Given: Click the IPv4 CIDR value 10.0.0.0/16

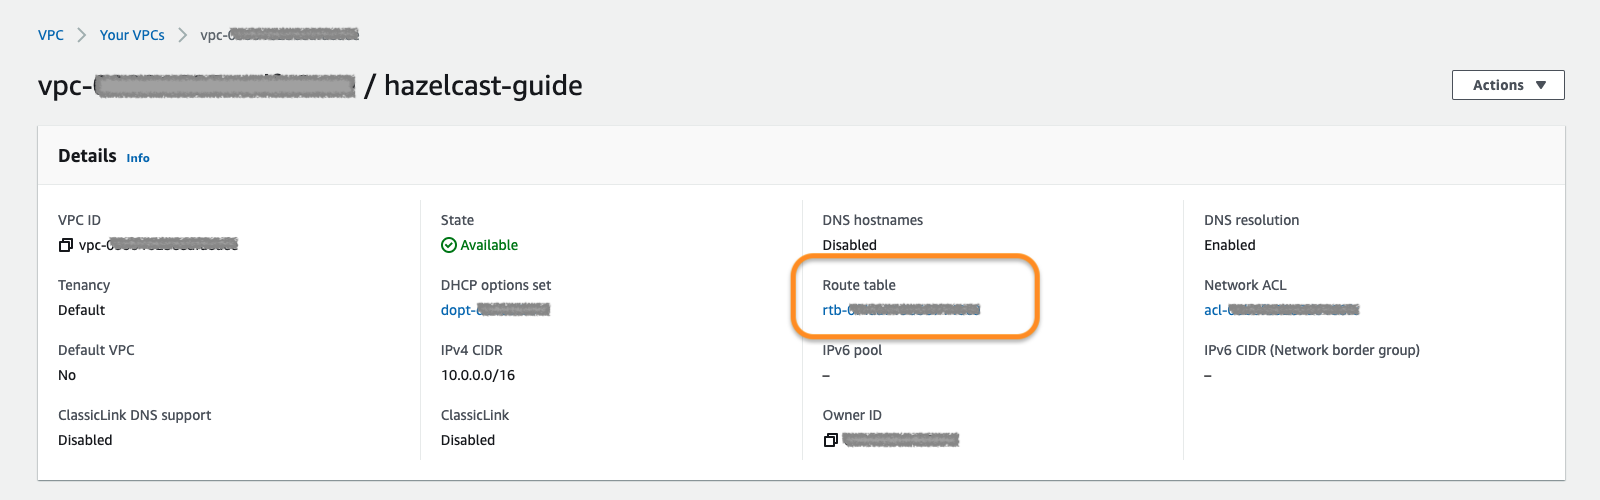Looking at the screenshot, I should (478, 375).
